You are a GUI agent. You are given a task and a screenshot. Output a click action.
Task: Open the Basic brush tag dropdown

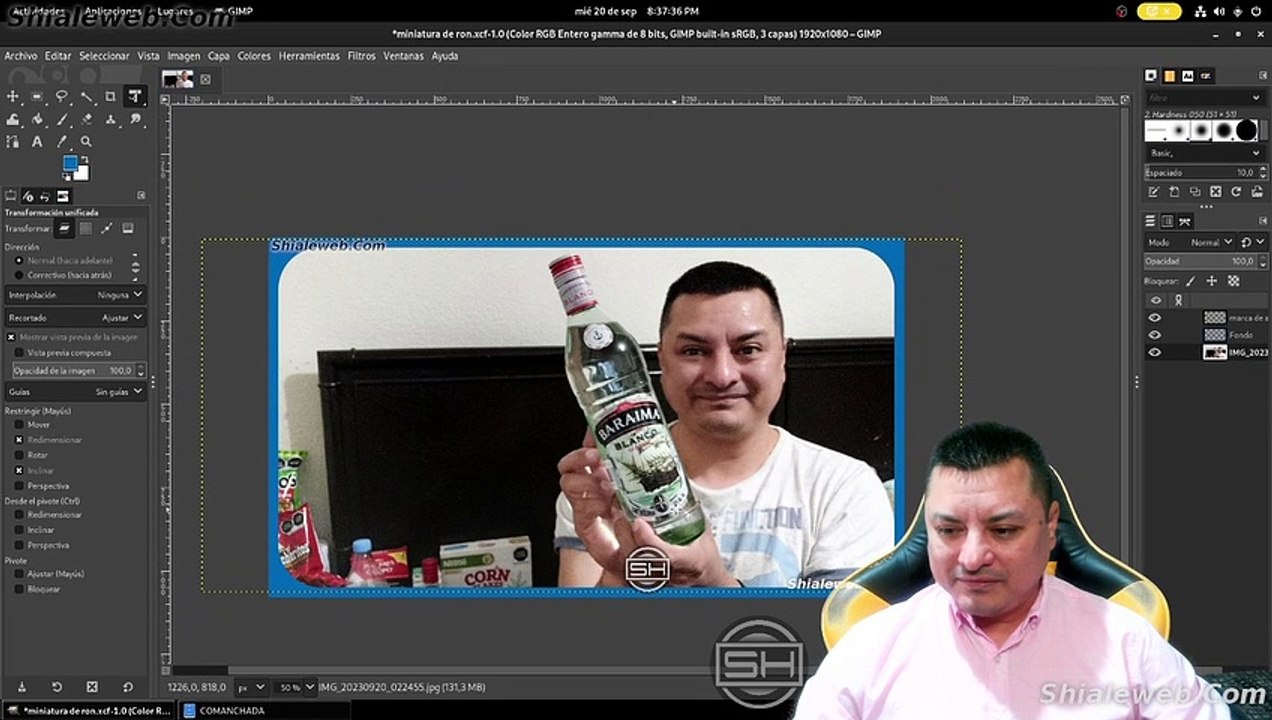[x=1205, y=153]
